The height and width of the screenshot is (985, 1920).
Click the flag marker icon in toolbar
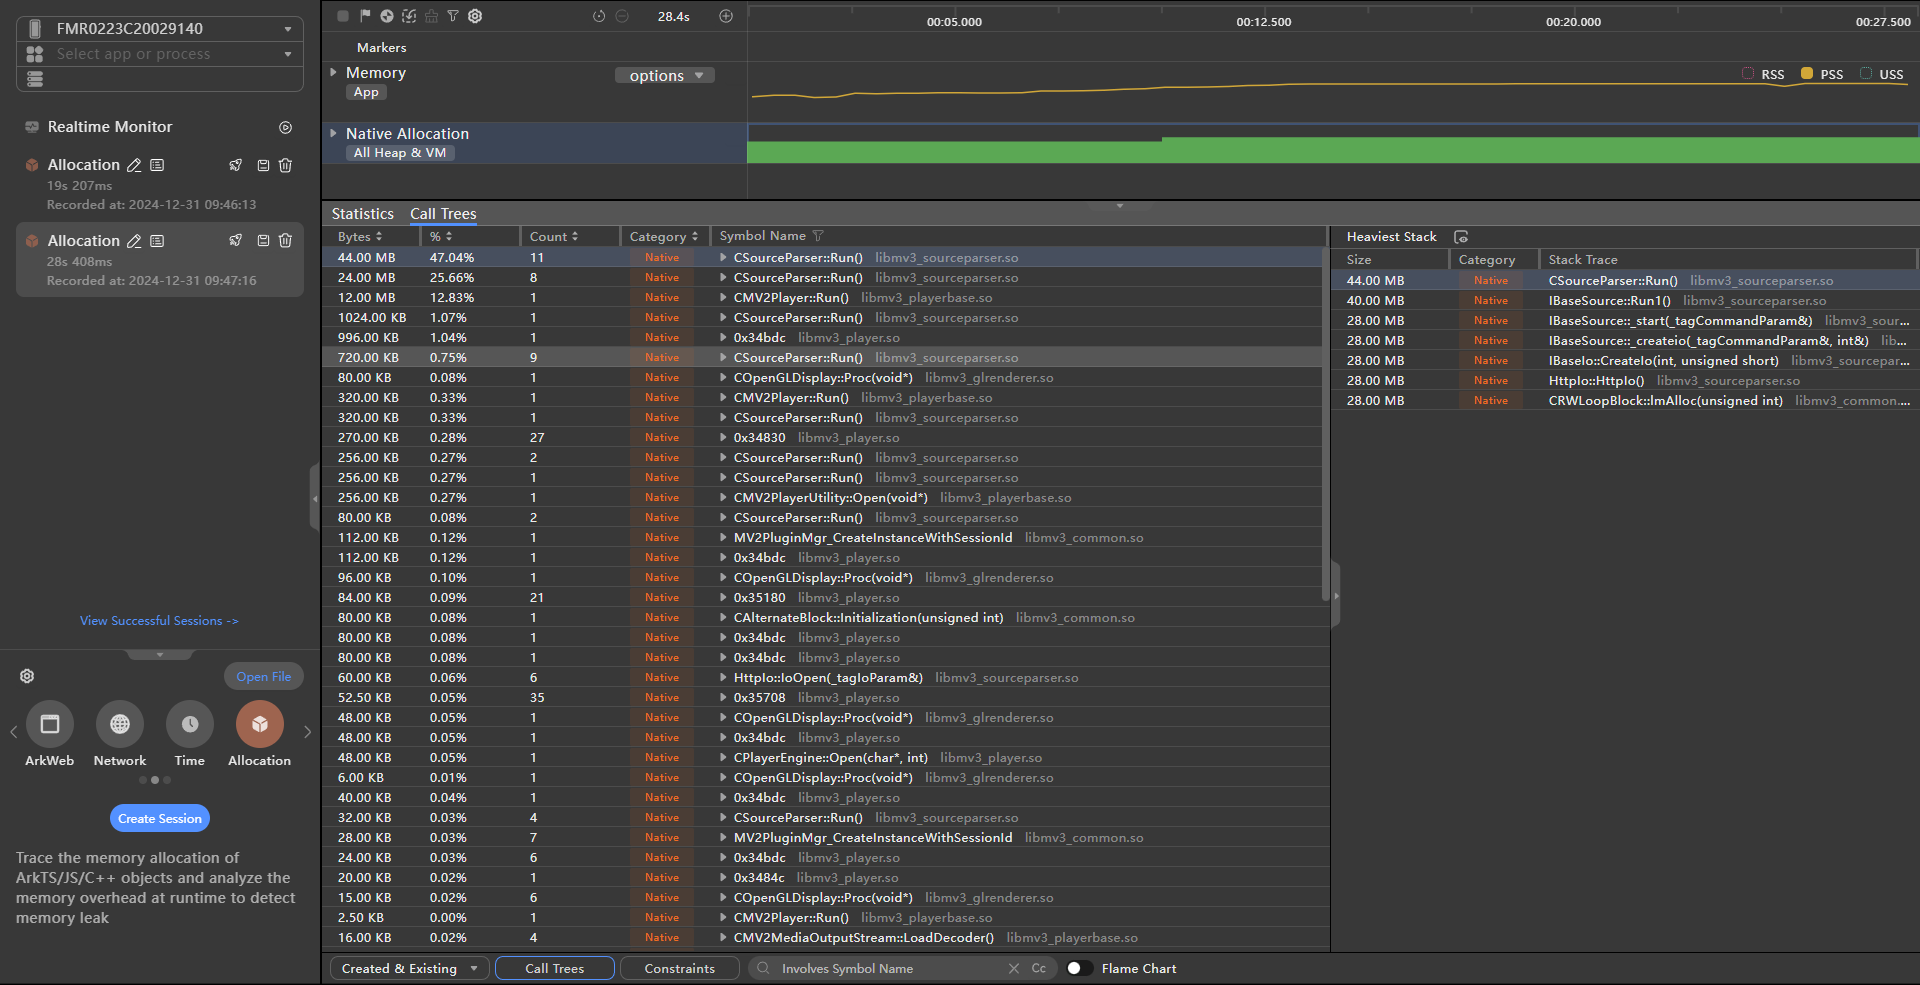pyautogui.click(x=365, y=16)
